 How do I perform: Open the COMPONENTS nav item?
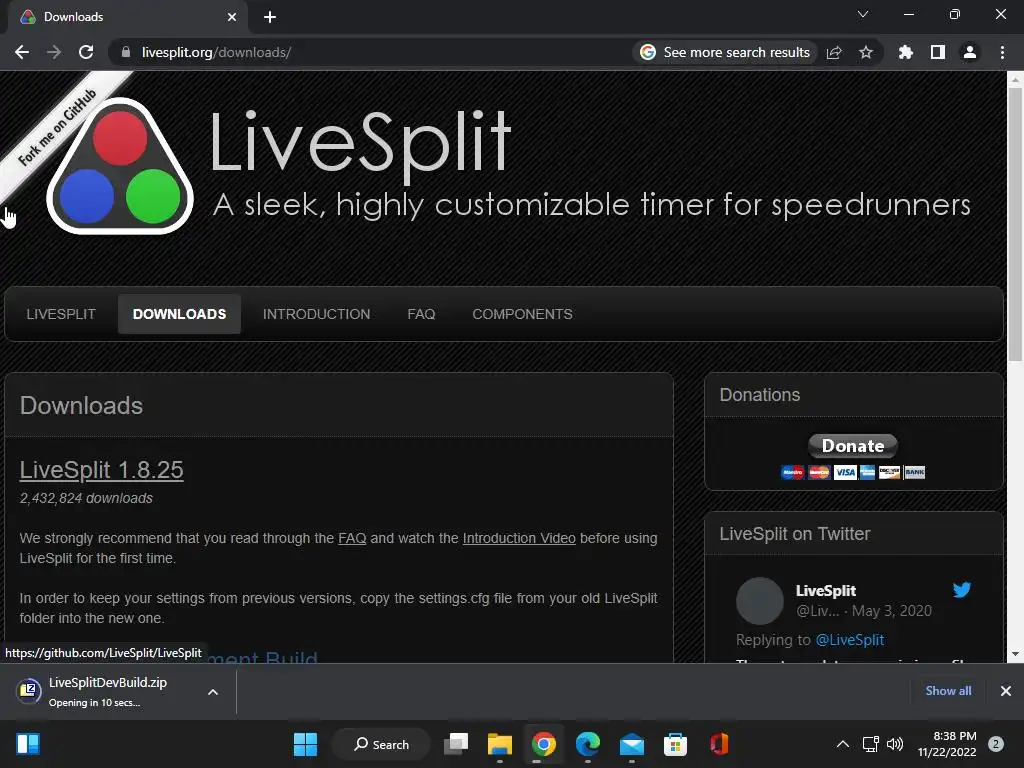522,314
